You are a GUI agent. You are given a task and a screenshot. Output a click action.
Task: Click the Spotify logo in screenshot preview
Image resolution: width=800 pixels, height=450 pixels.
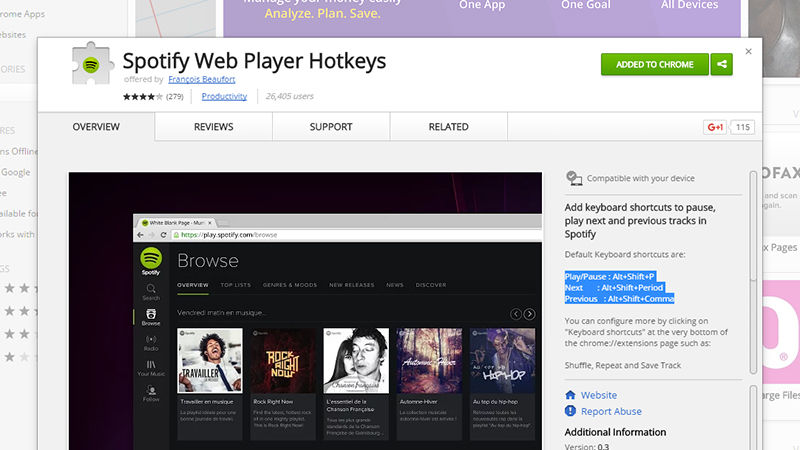click(x=151, y=258)
